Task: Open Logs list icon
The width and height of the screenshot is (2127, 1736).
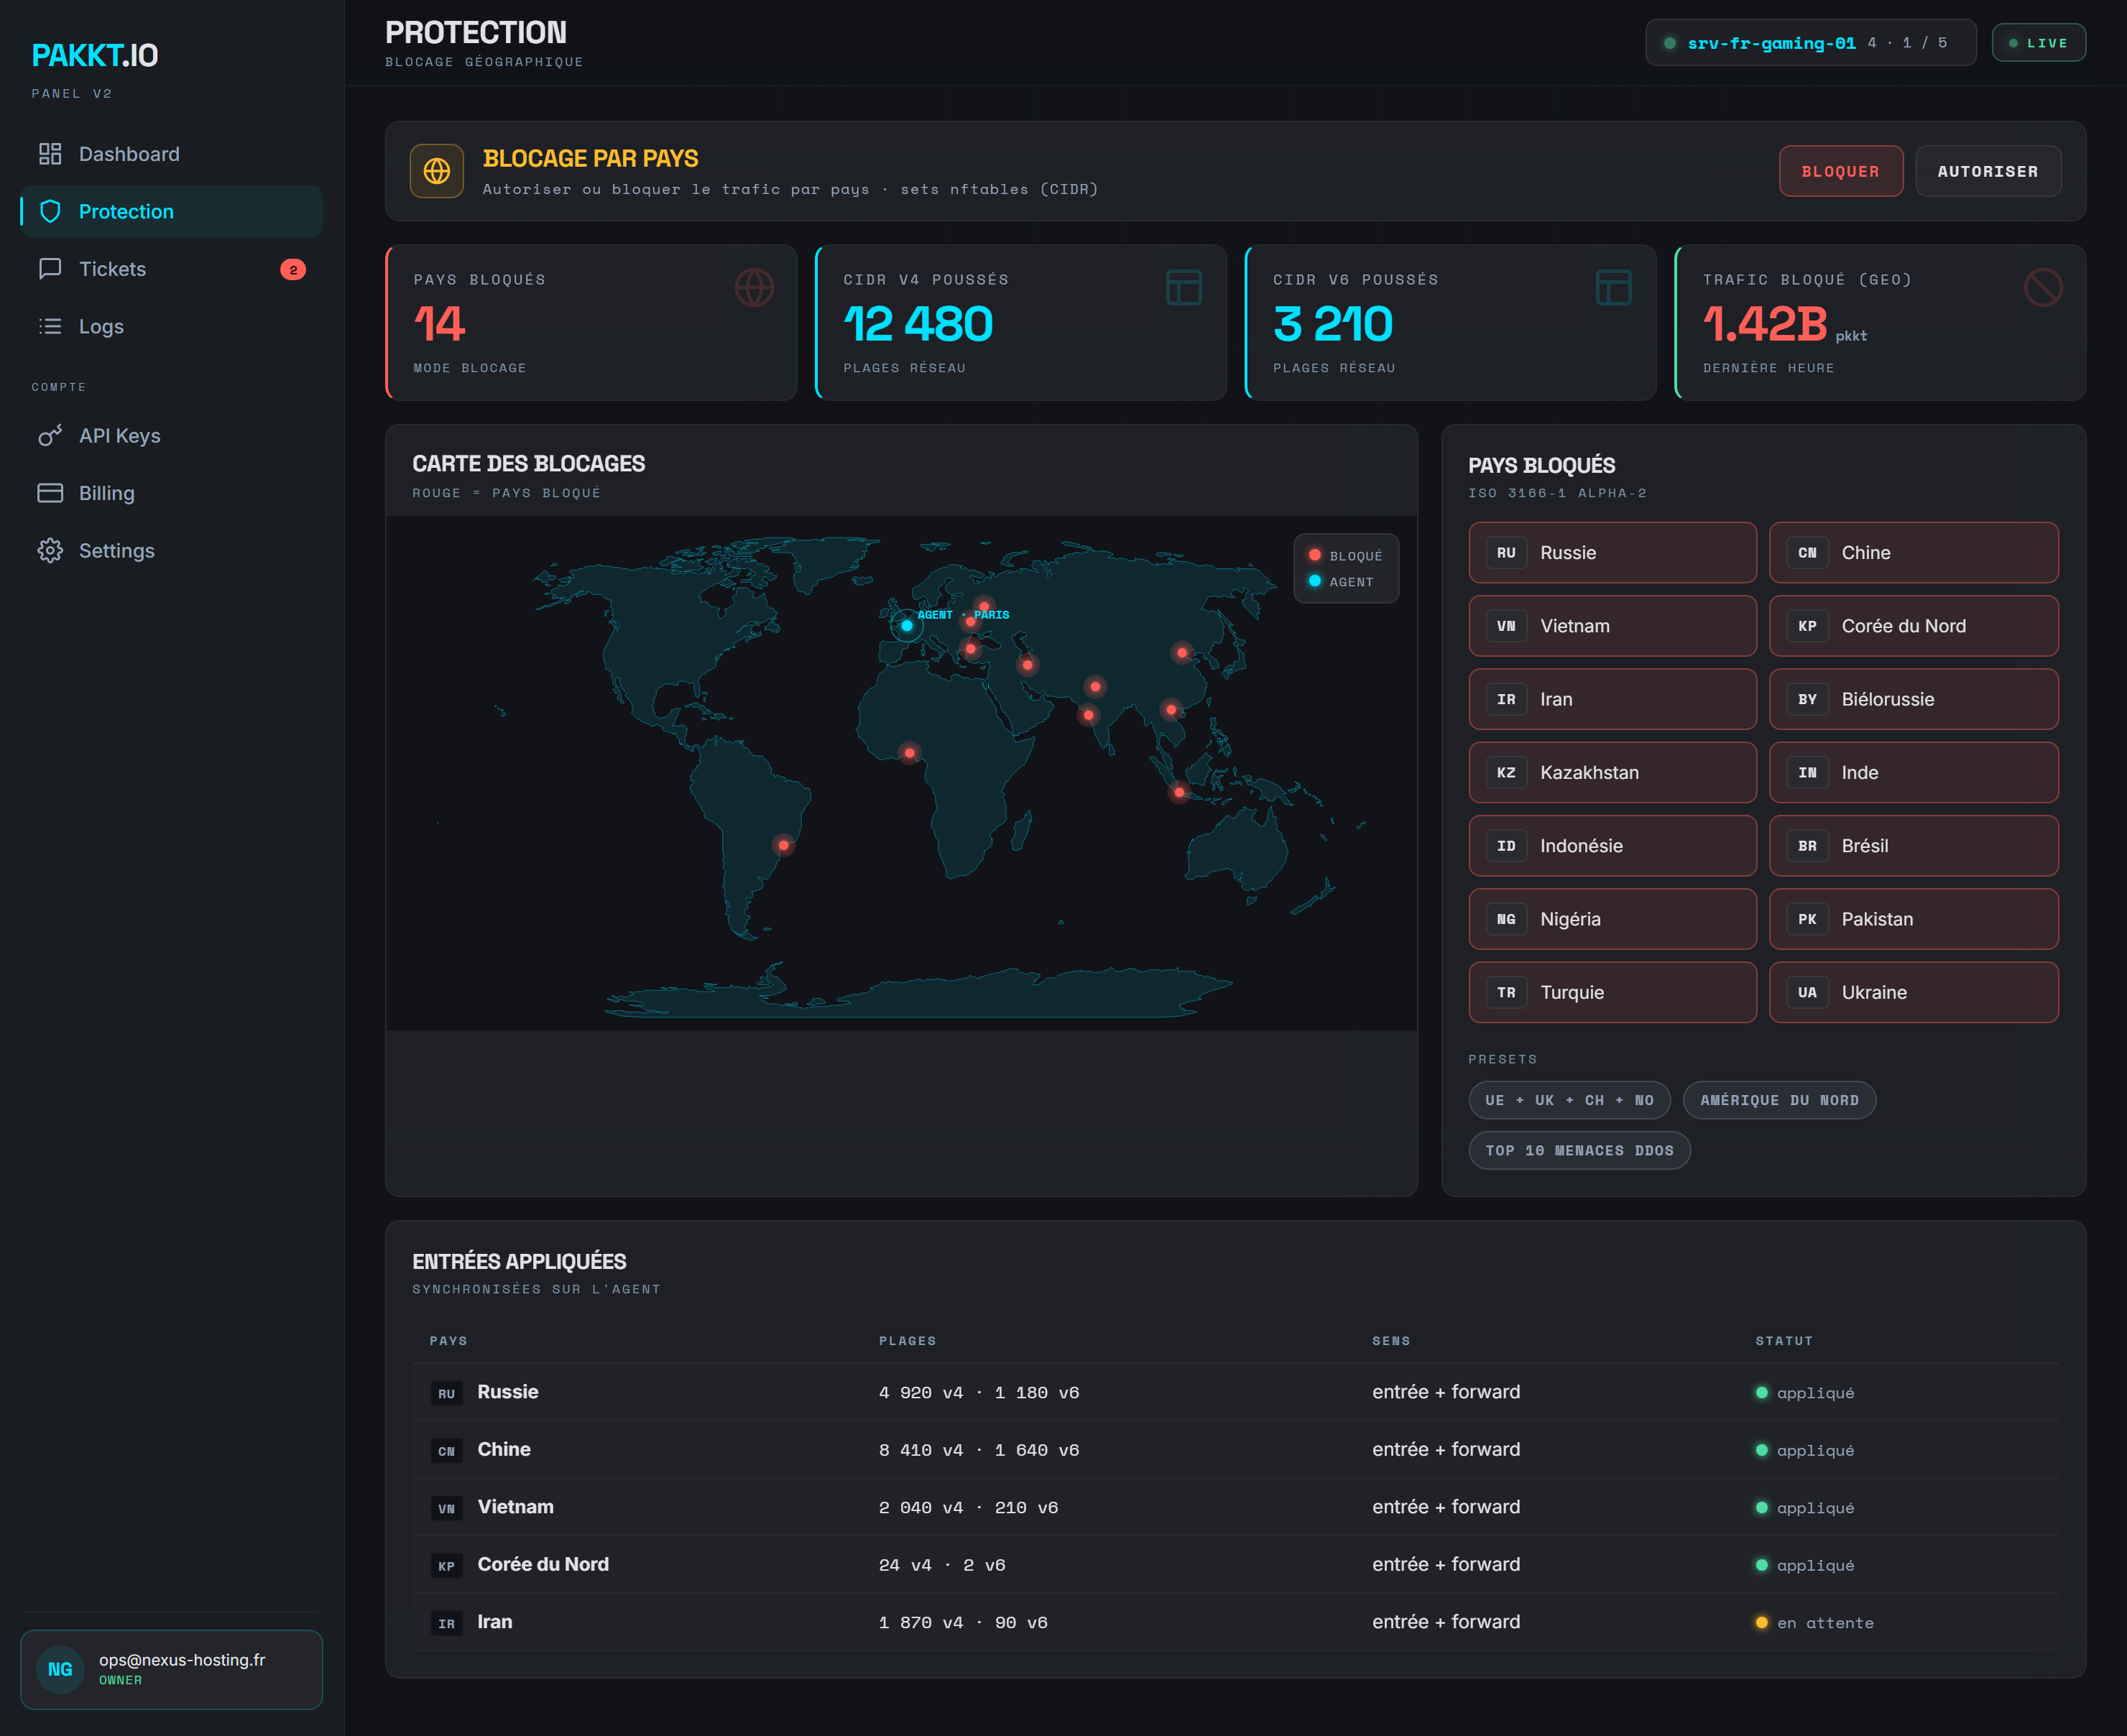Action: (x=50, y=326)
